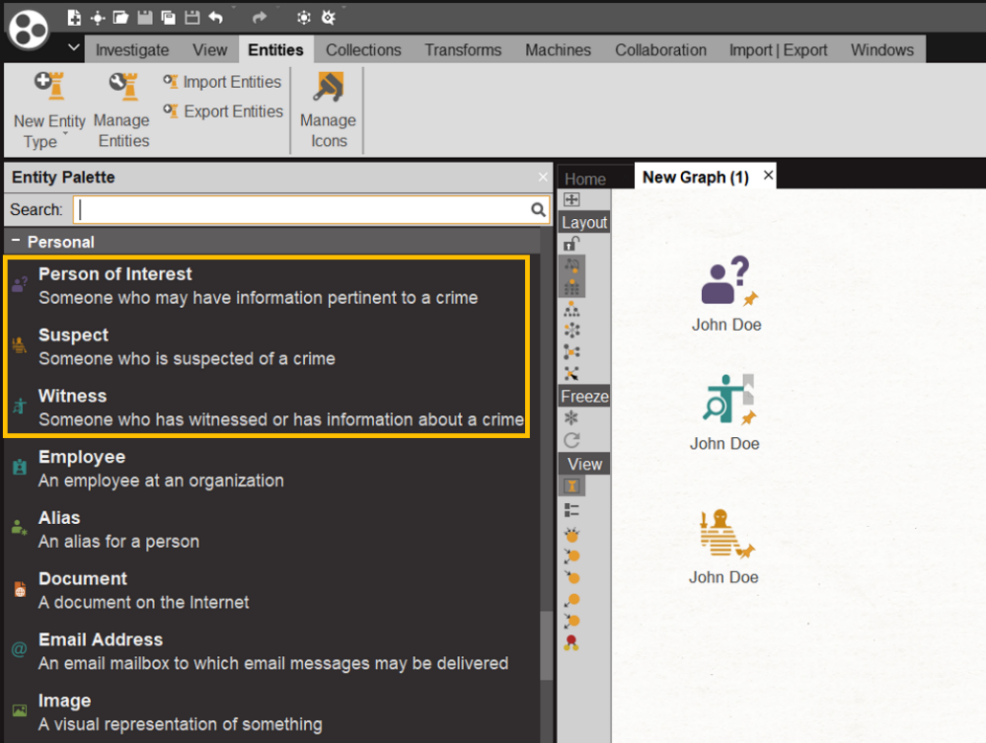Image resolution: width=986 pixels, height=743 pixels.
Task: Switch to the Home graph tab
Action: (585, 179)
